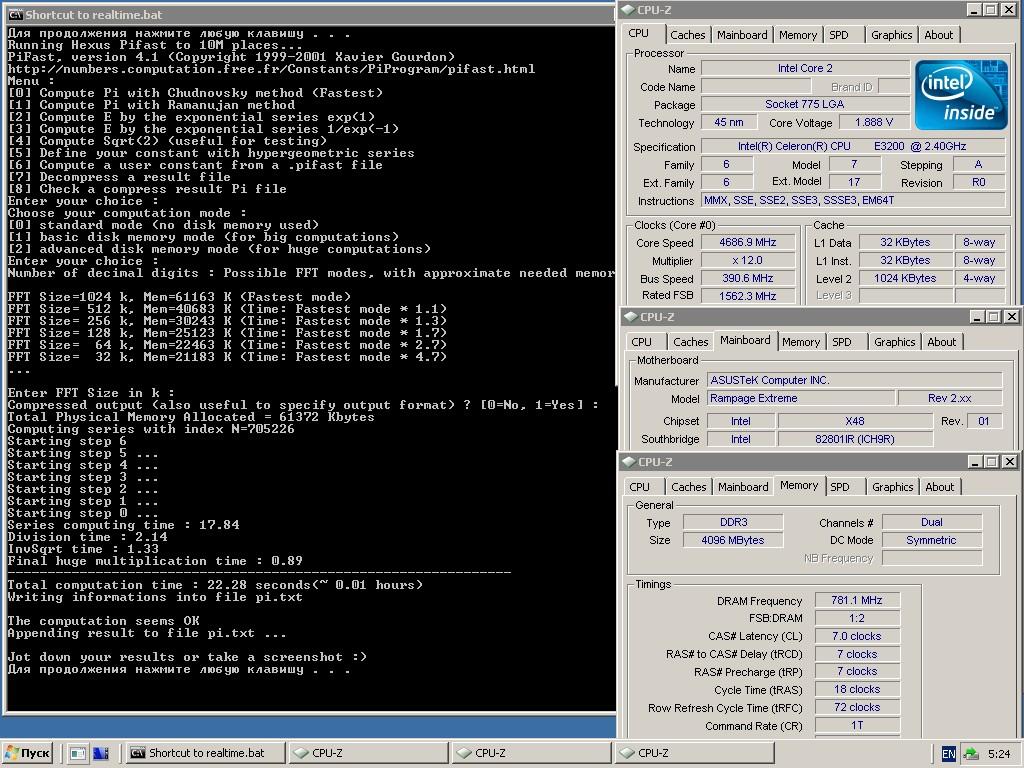Click the Cycle Time tRAS value '18 clocks'

(x=857, y=690)
